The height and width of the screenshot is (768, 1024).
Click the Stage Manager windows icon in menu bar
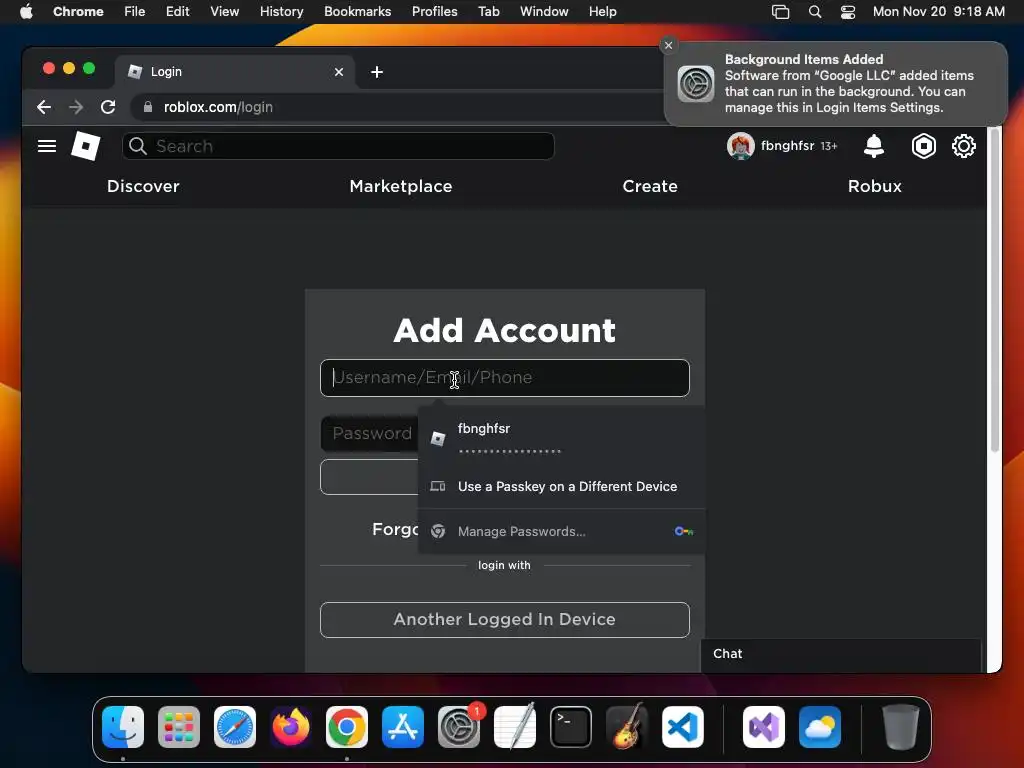click(x=780, y=12)
